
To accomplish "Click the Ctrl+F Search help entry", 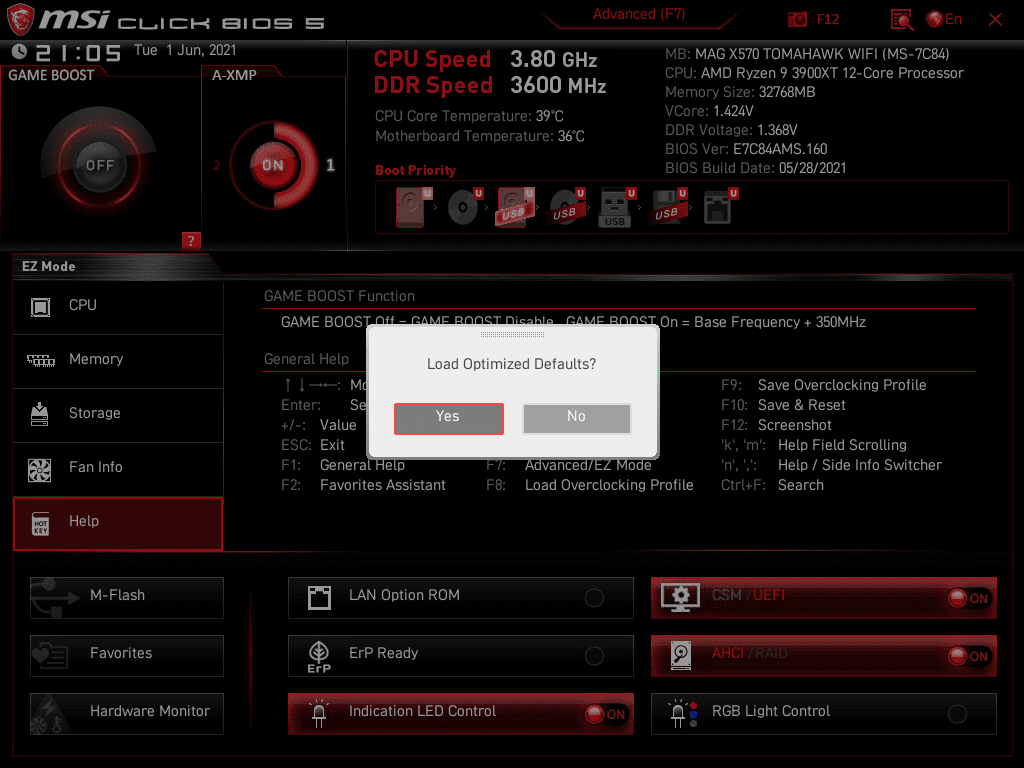I will (772, 485).
